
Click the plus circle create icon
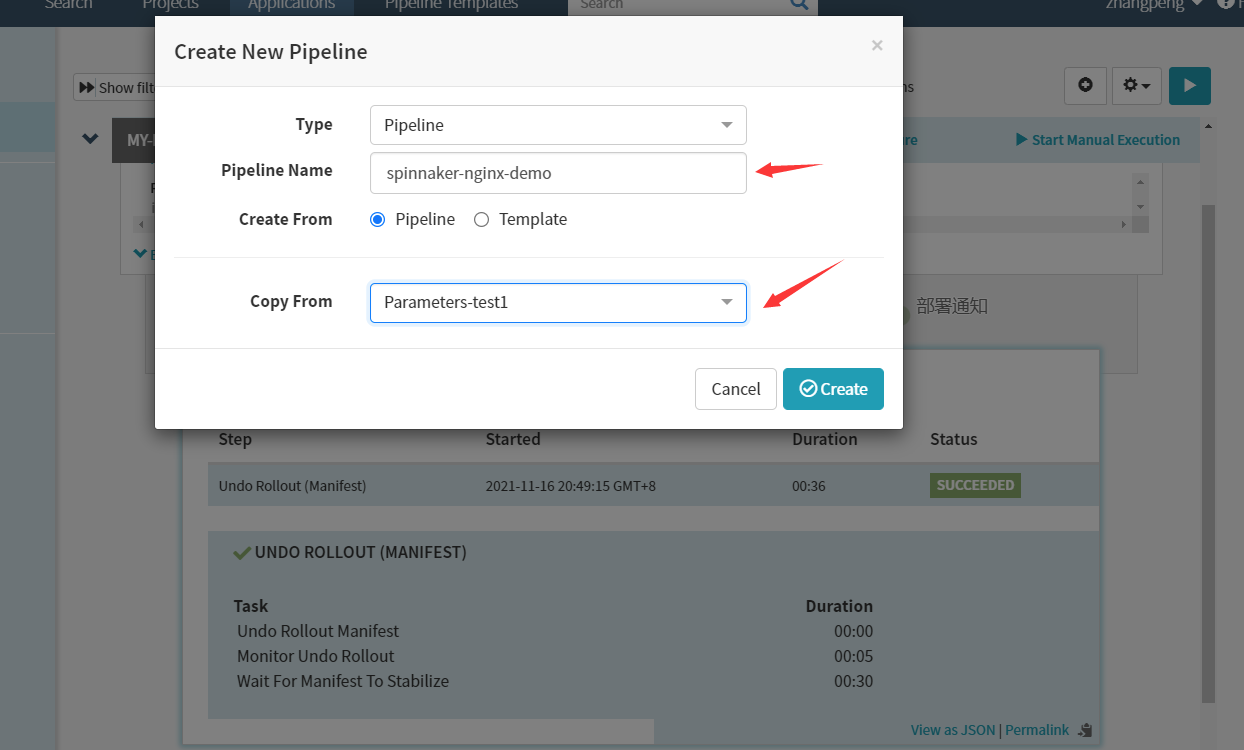tap(1085, 86)
